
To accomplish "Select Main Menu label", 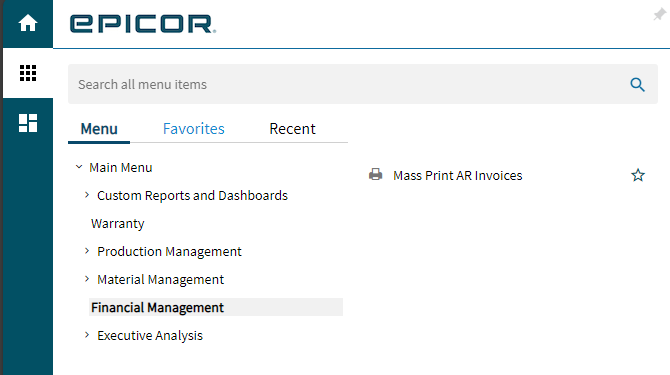I will pyautogui.click(x=120, y=167).
